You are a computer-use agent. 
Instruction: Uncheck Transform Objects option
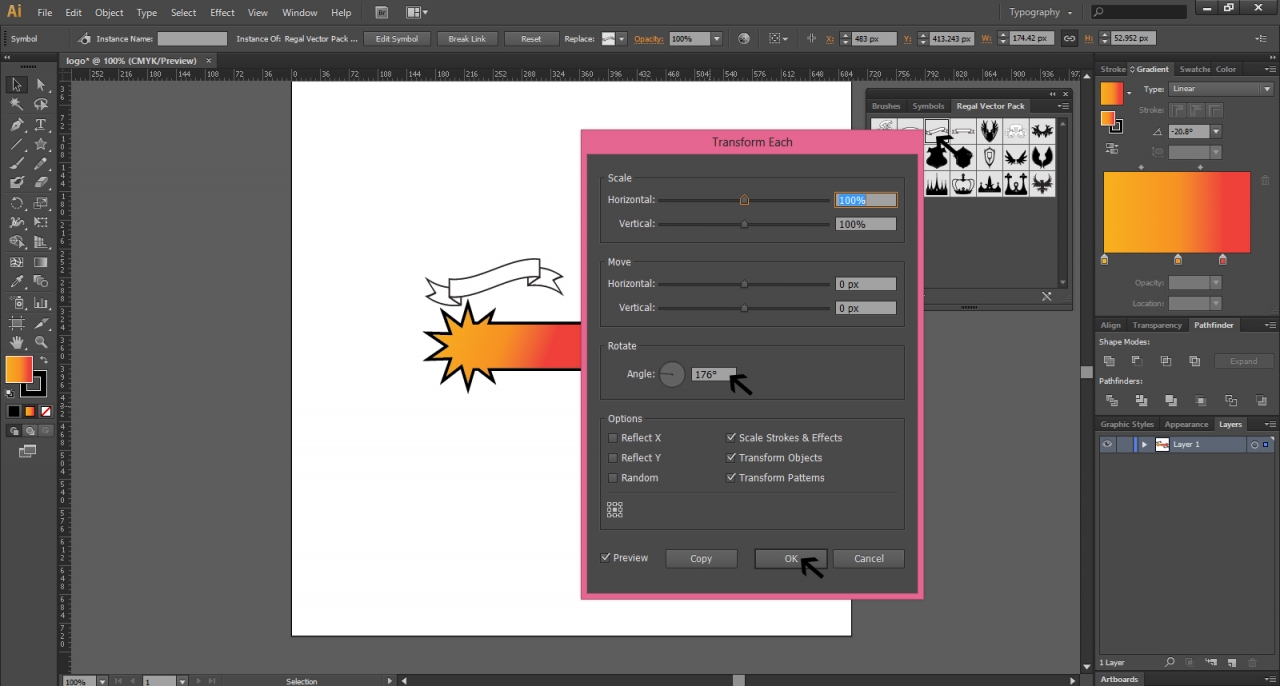[731, 458]
